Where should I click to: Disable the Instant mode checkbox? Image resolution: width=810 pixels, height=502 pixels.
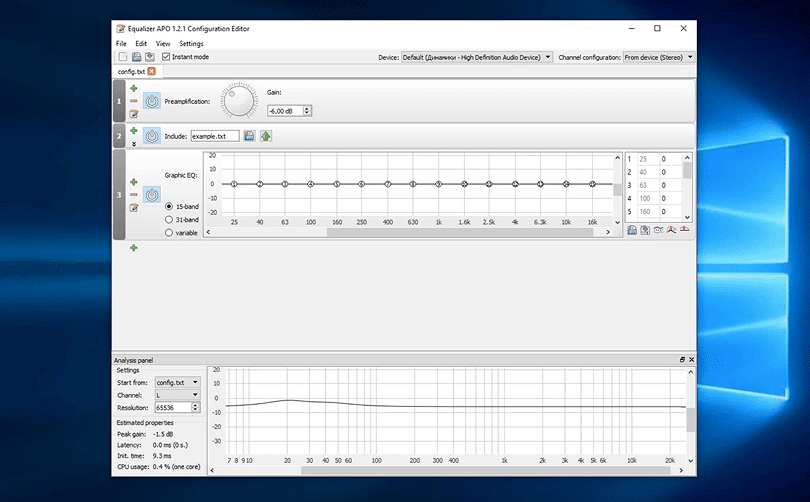(x=166, y=57)
